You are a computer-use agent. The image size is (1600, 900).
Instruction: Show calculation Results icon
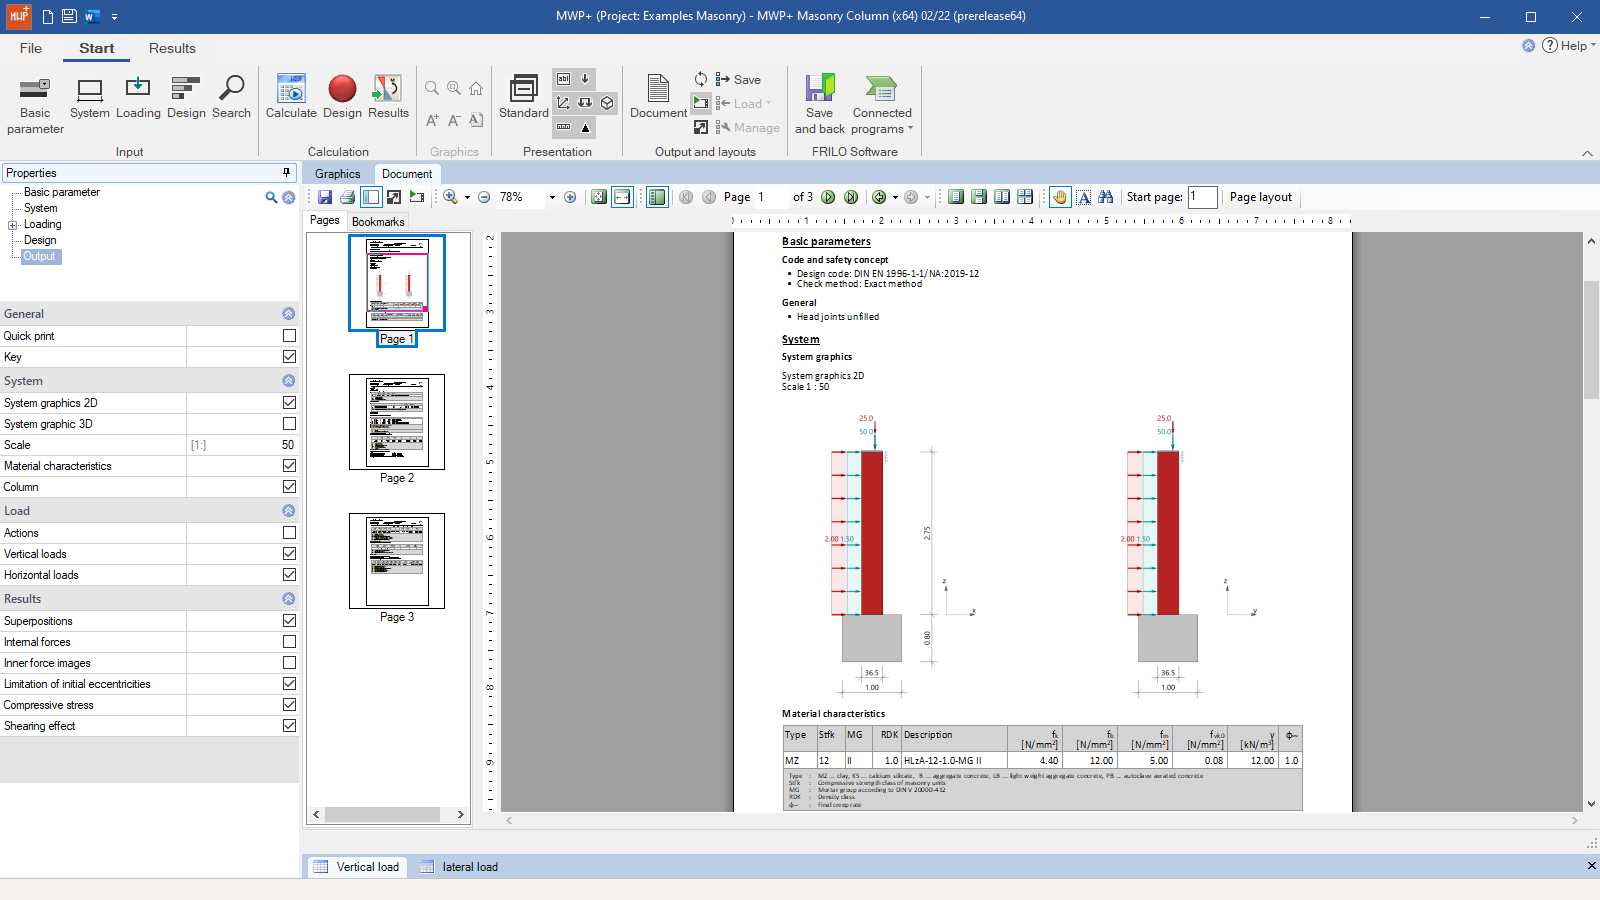point(388,98)
